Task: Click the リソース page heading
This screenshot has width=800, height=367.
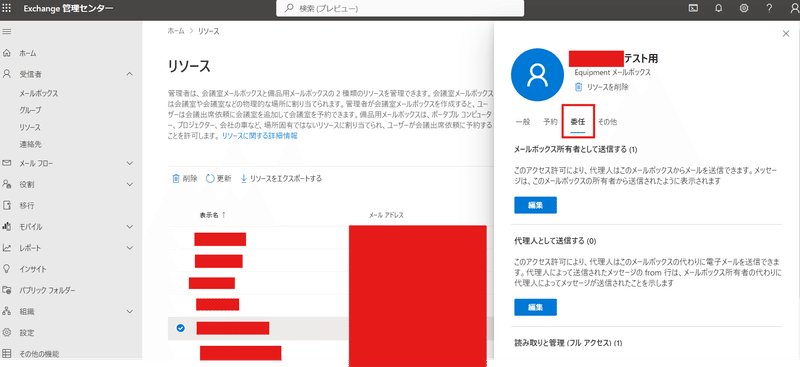Action: pyautogui.click(x=189, y=66)
